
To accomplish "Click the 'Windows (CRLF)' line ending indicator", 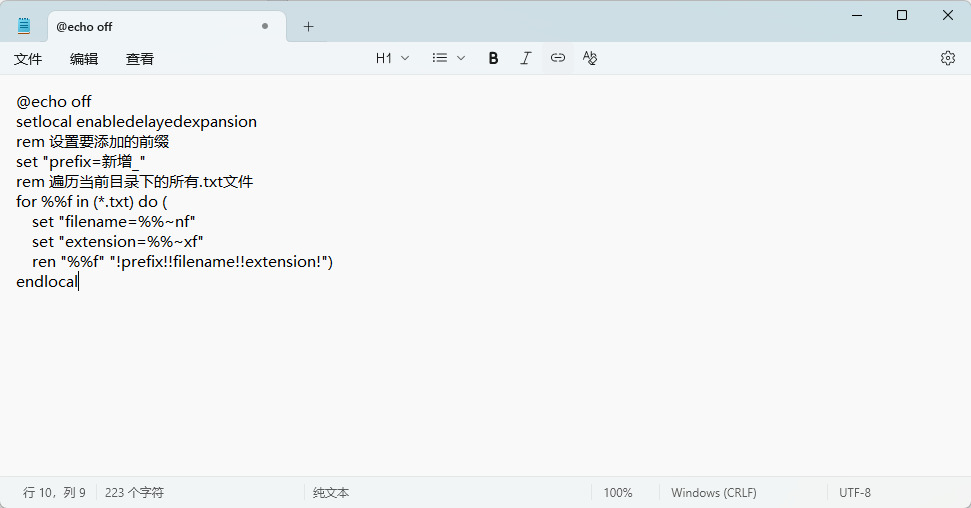I will [714, 493].
